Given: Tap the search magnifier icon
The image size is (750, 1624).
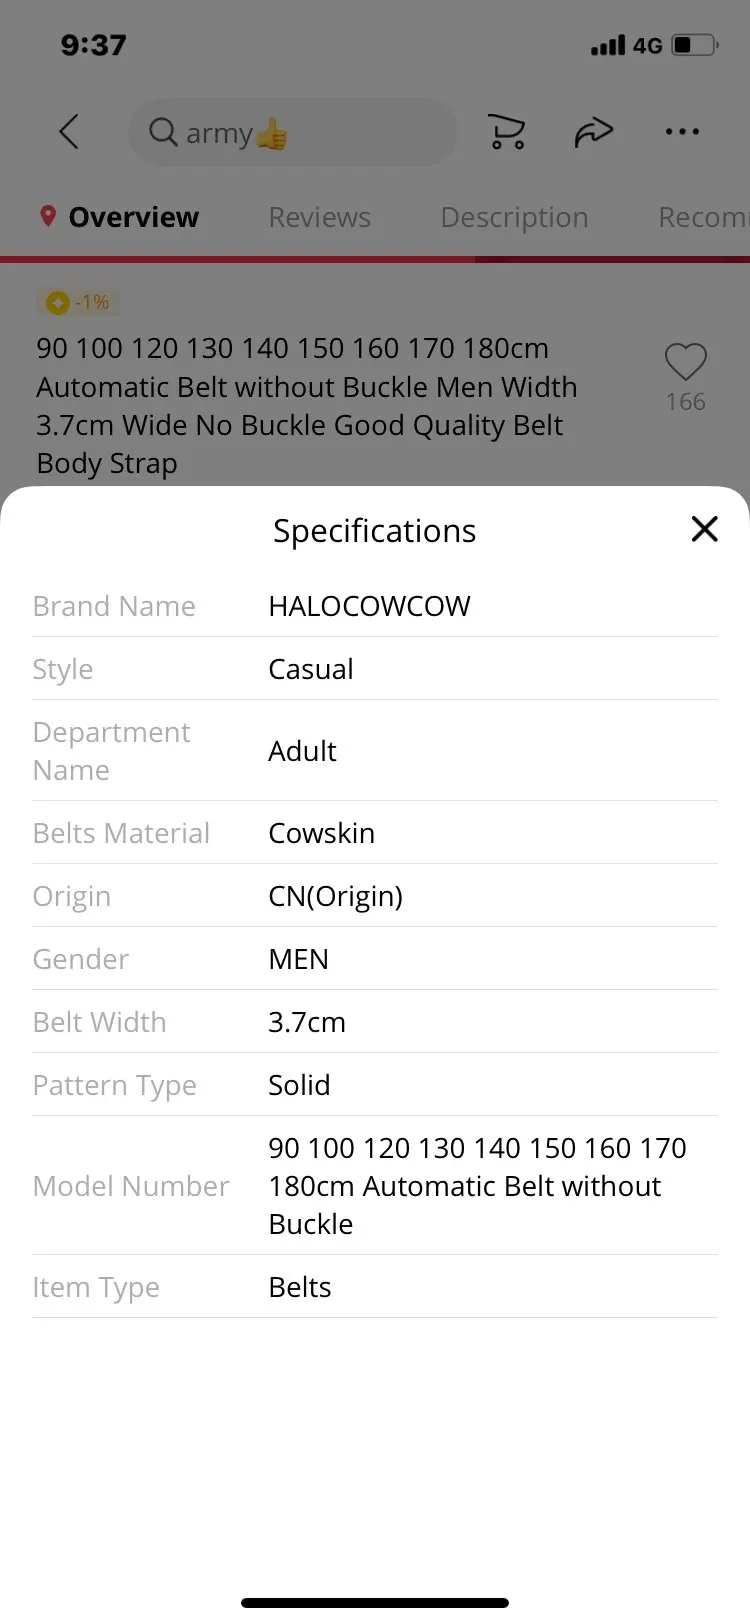Looking at the screenshot, I should (162, 131).
